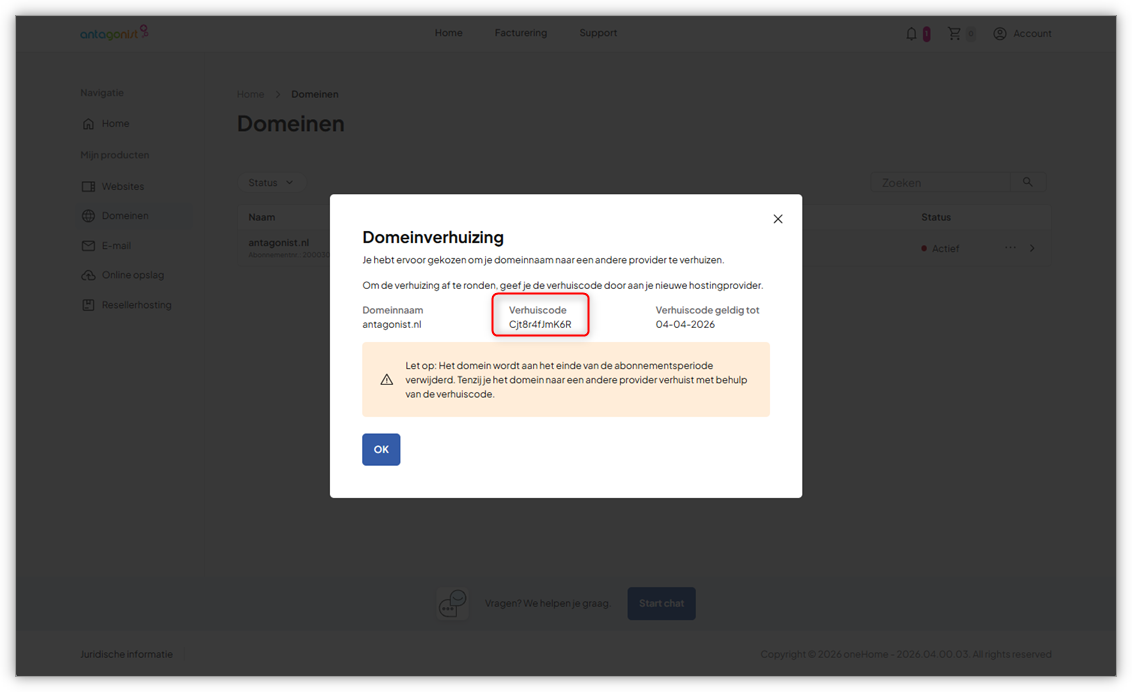This screenshot has height=692, width=1132.
Task: Open Support in top menu
Action: pos(598,33)
